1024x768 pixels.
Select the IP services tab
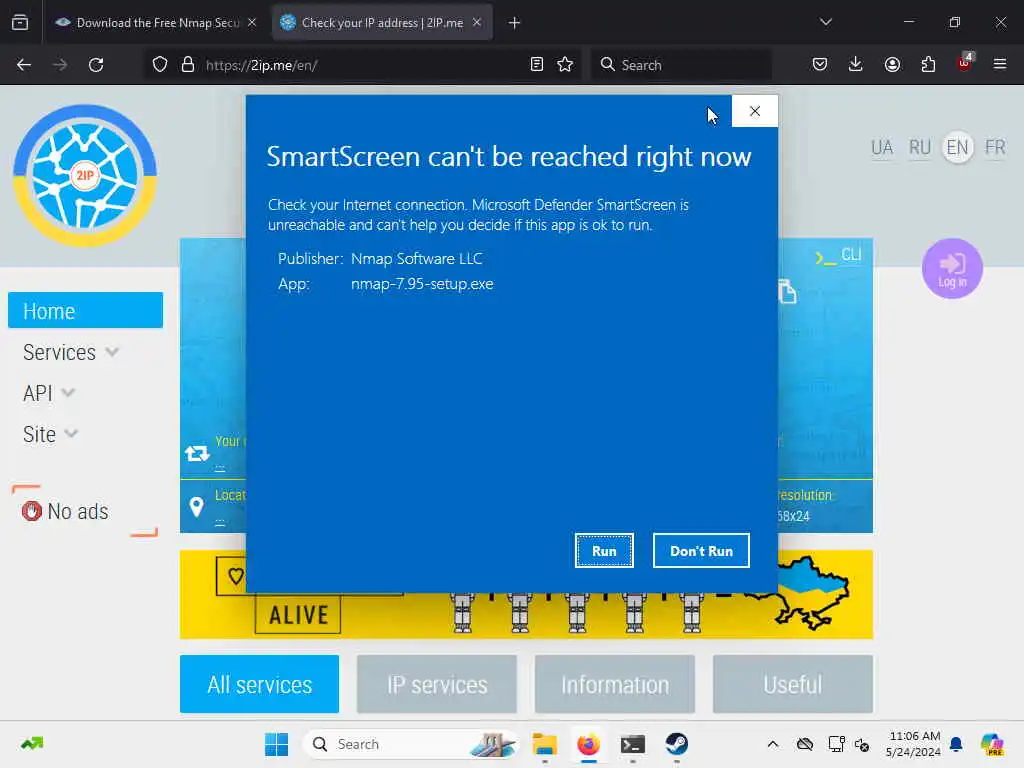click(x=437, y=684)
